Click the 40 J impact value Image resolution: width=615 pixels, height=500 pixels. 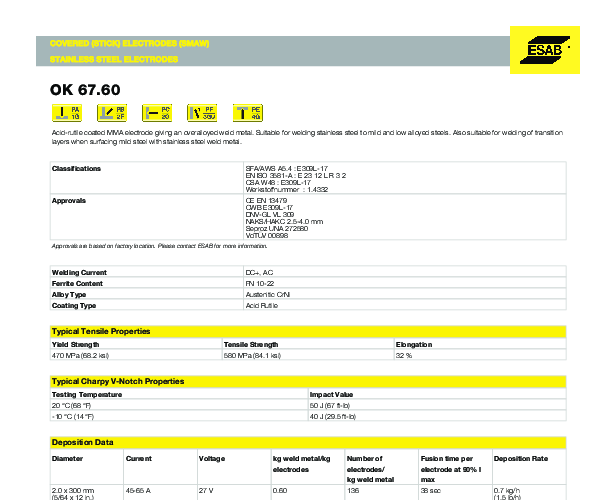[x=333, y=417]
